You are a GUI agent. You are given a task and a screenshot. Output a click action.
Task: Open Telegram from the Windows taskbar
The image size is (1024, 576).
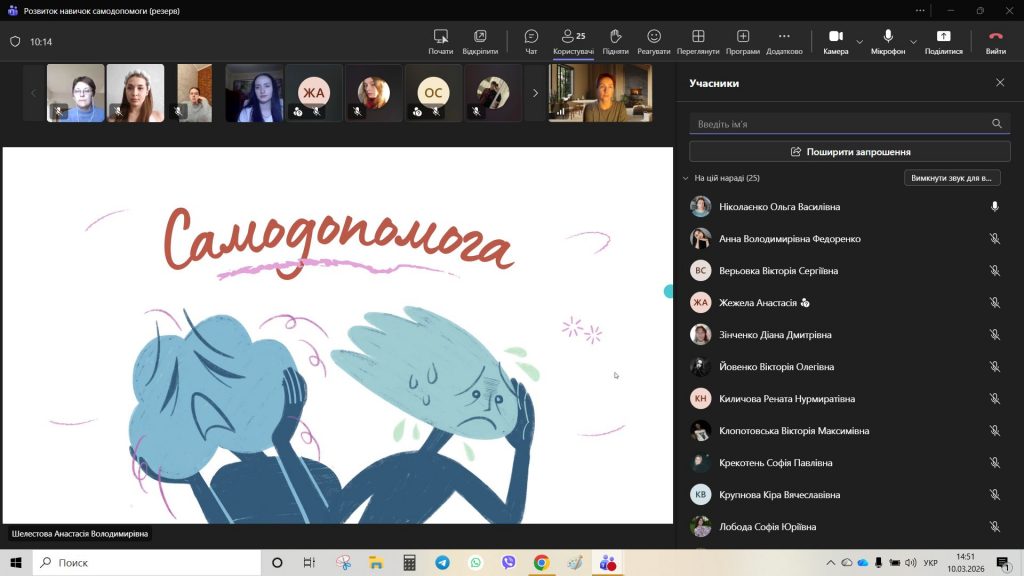(442, 563)
